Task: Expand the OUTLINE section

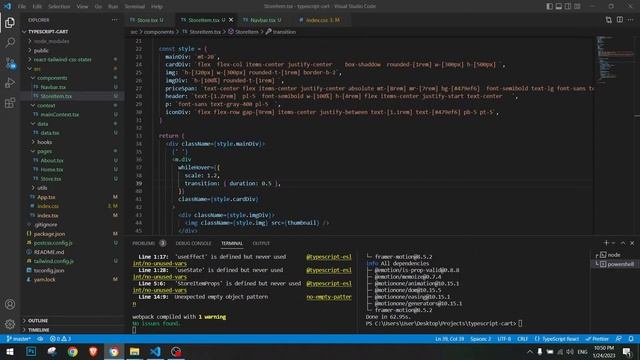Action: (x=37, y=320)
